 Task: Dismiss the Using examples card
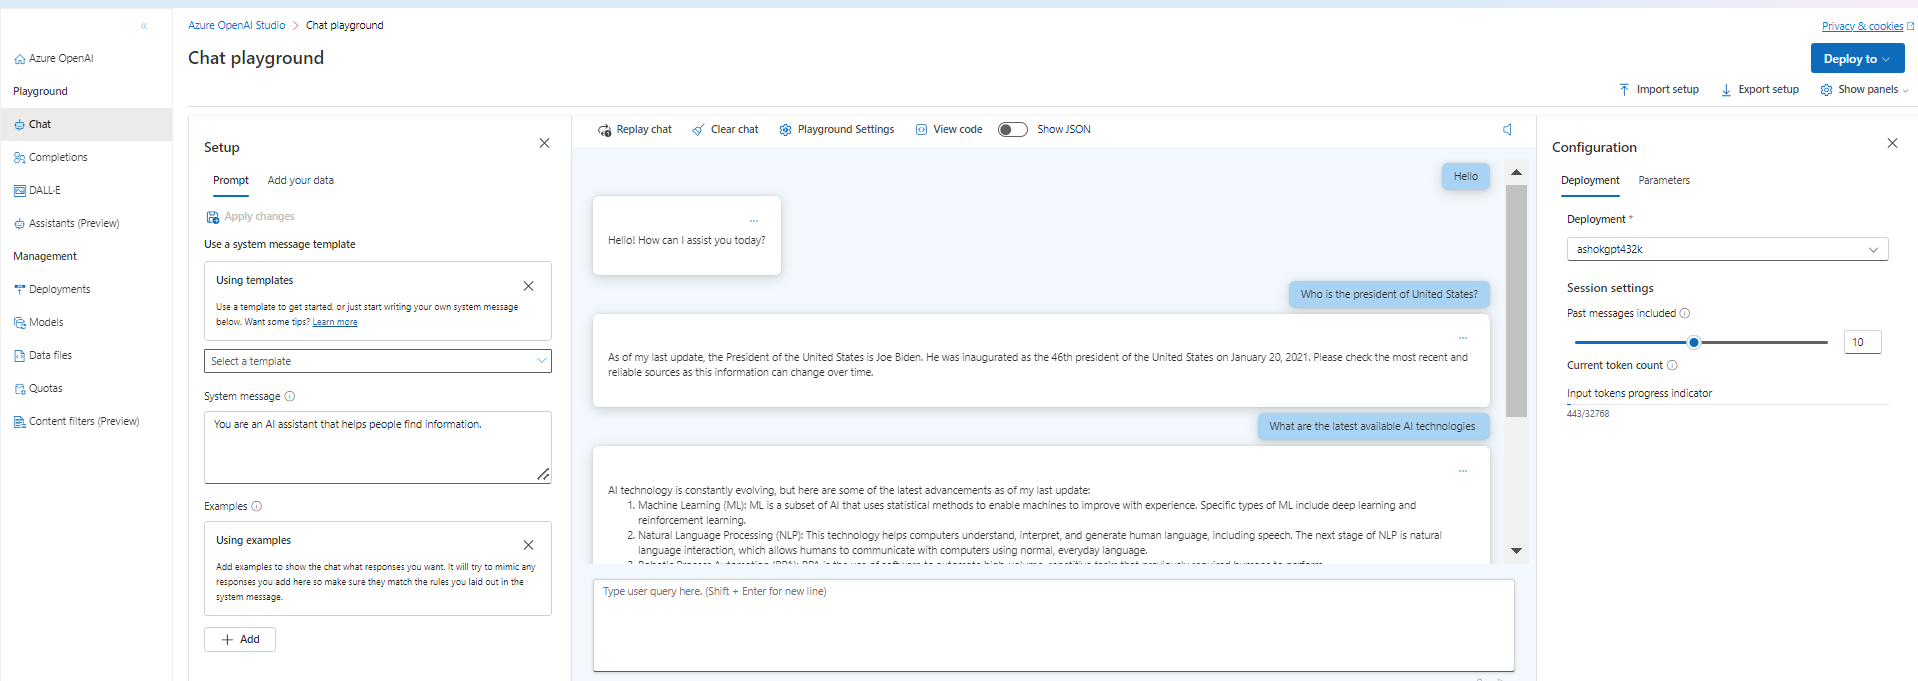point(528,545)
